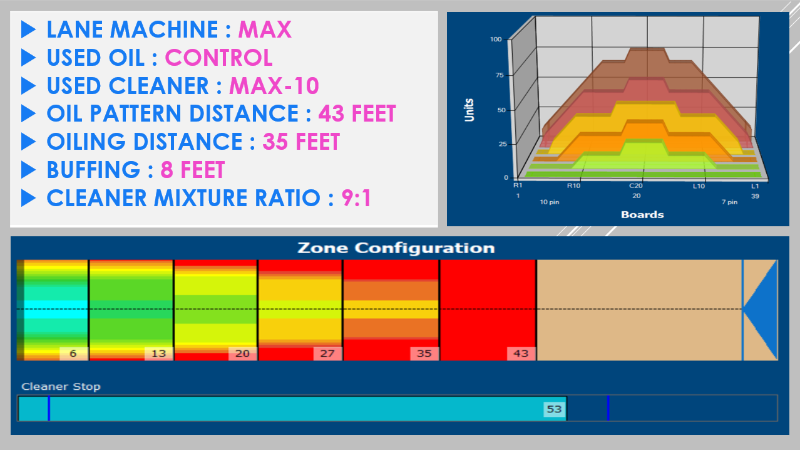800x450 pixels.
Task: Click the blue pin deck triangle
Action: pos(760,310)
